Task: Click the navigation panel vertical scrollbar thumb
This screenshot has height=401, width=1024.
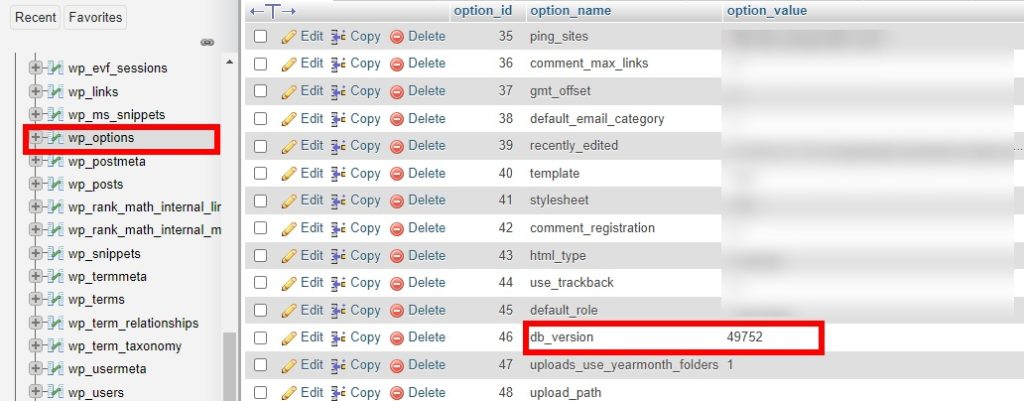Action: [229, 366]
